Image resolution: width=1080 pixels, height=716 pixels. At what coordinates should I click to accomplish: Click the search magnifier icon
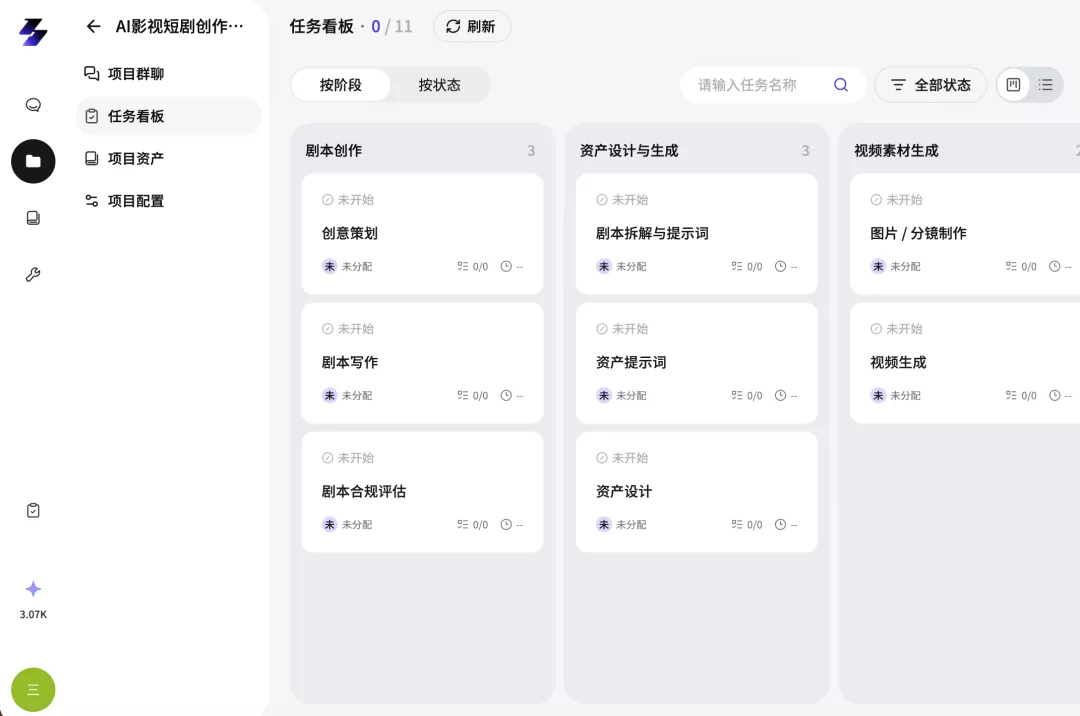click(840, 85)
